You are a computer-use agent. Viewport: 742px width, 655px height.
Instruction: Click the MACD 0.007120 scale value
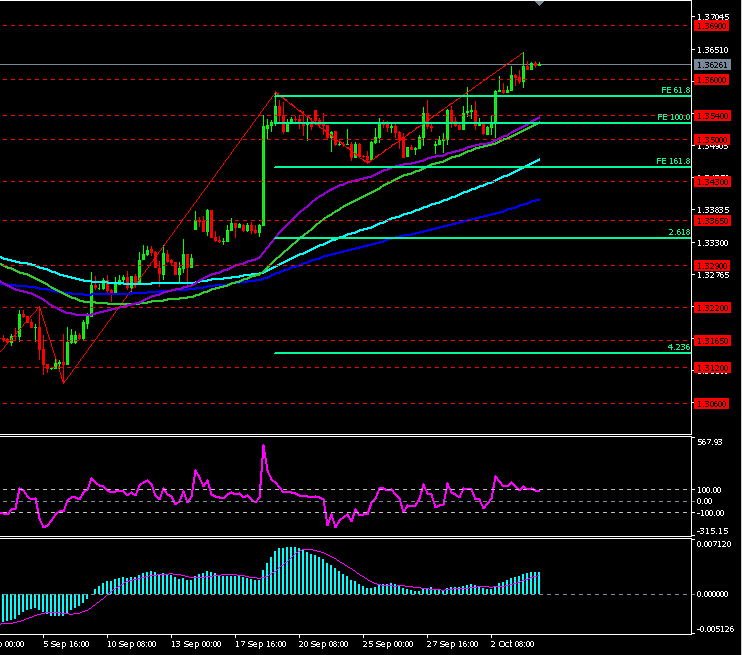click(x=714, y=545)
